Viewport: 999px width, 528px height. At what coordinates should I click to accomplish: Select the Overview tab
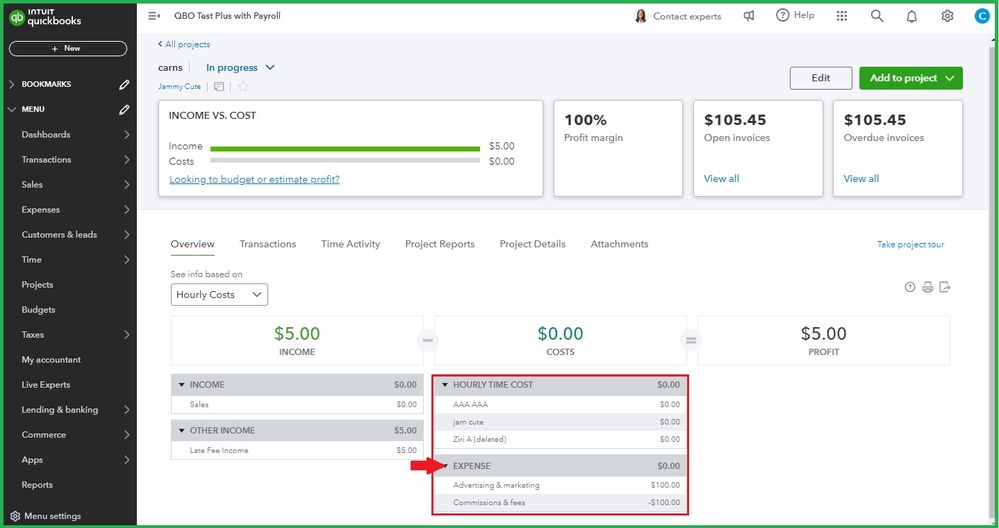(x=192, y=244)
